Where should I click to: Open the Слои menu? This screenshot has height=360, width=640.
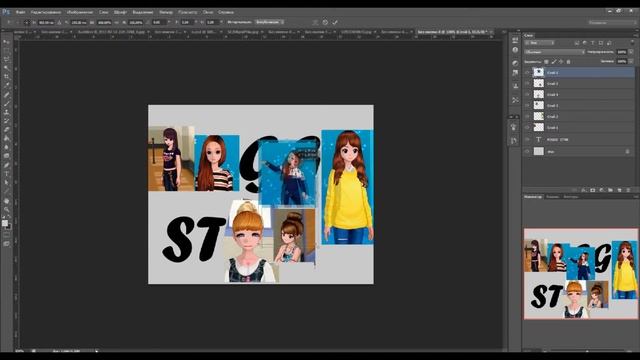104,12
